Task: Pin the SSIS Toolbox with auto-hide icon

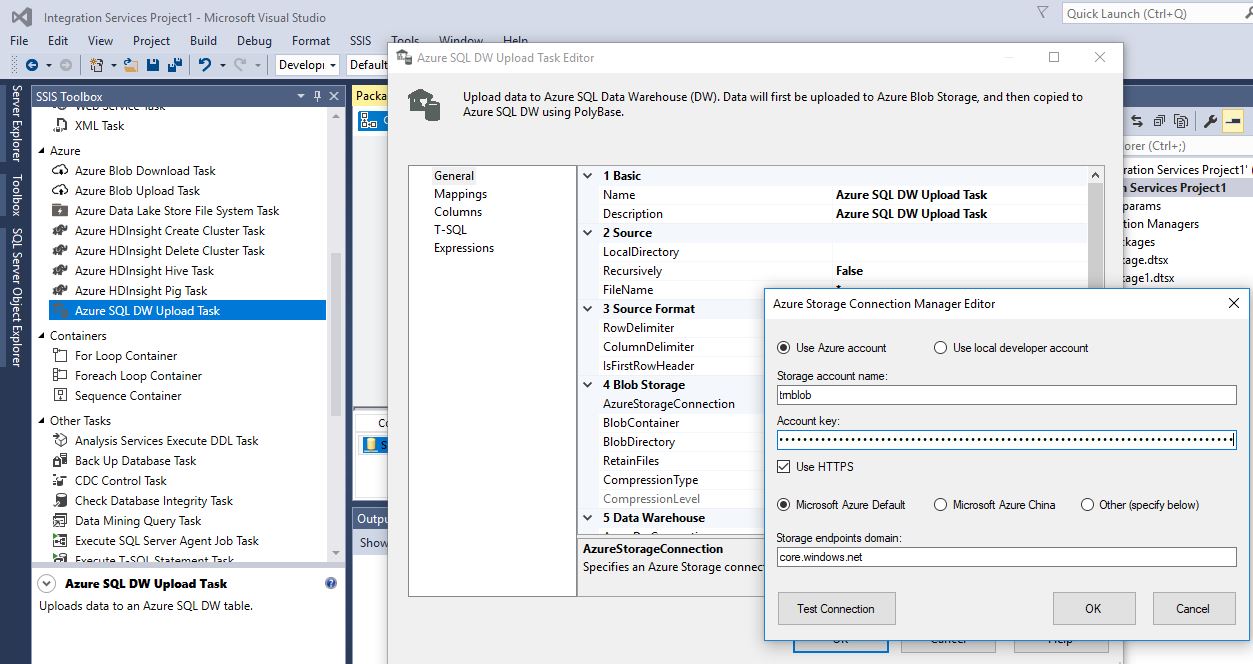Action: tap(318, 96)
